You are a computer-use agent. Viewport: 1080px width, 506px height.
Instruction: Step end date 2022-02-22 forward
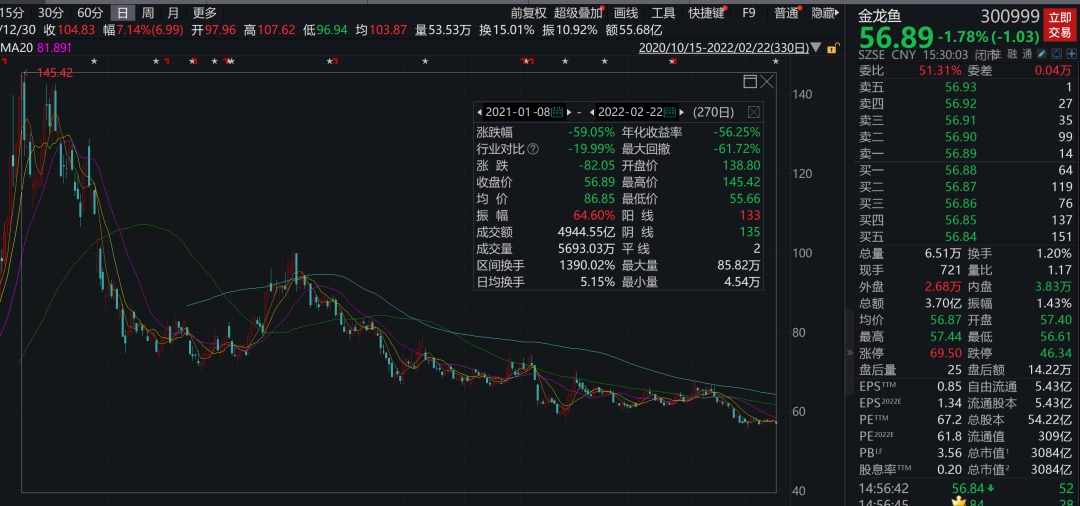pos(682,112)
